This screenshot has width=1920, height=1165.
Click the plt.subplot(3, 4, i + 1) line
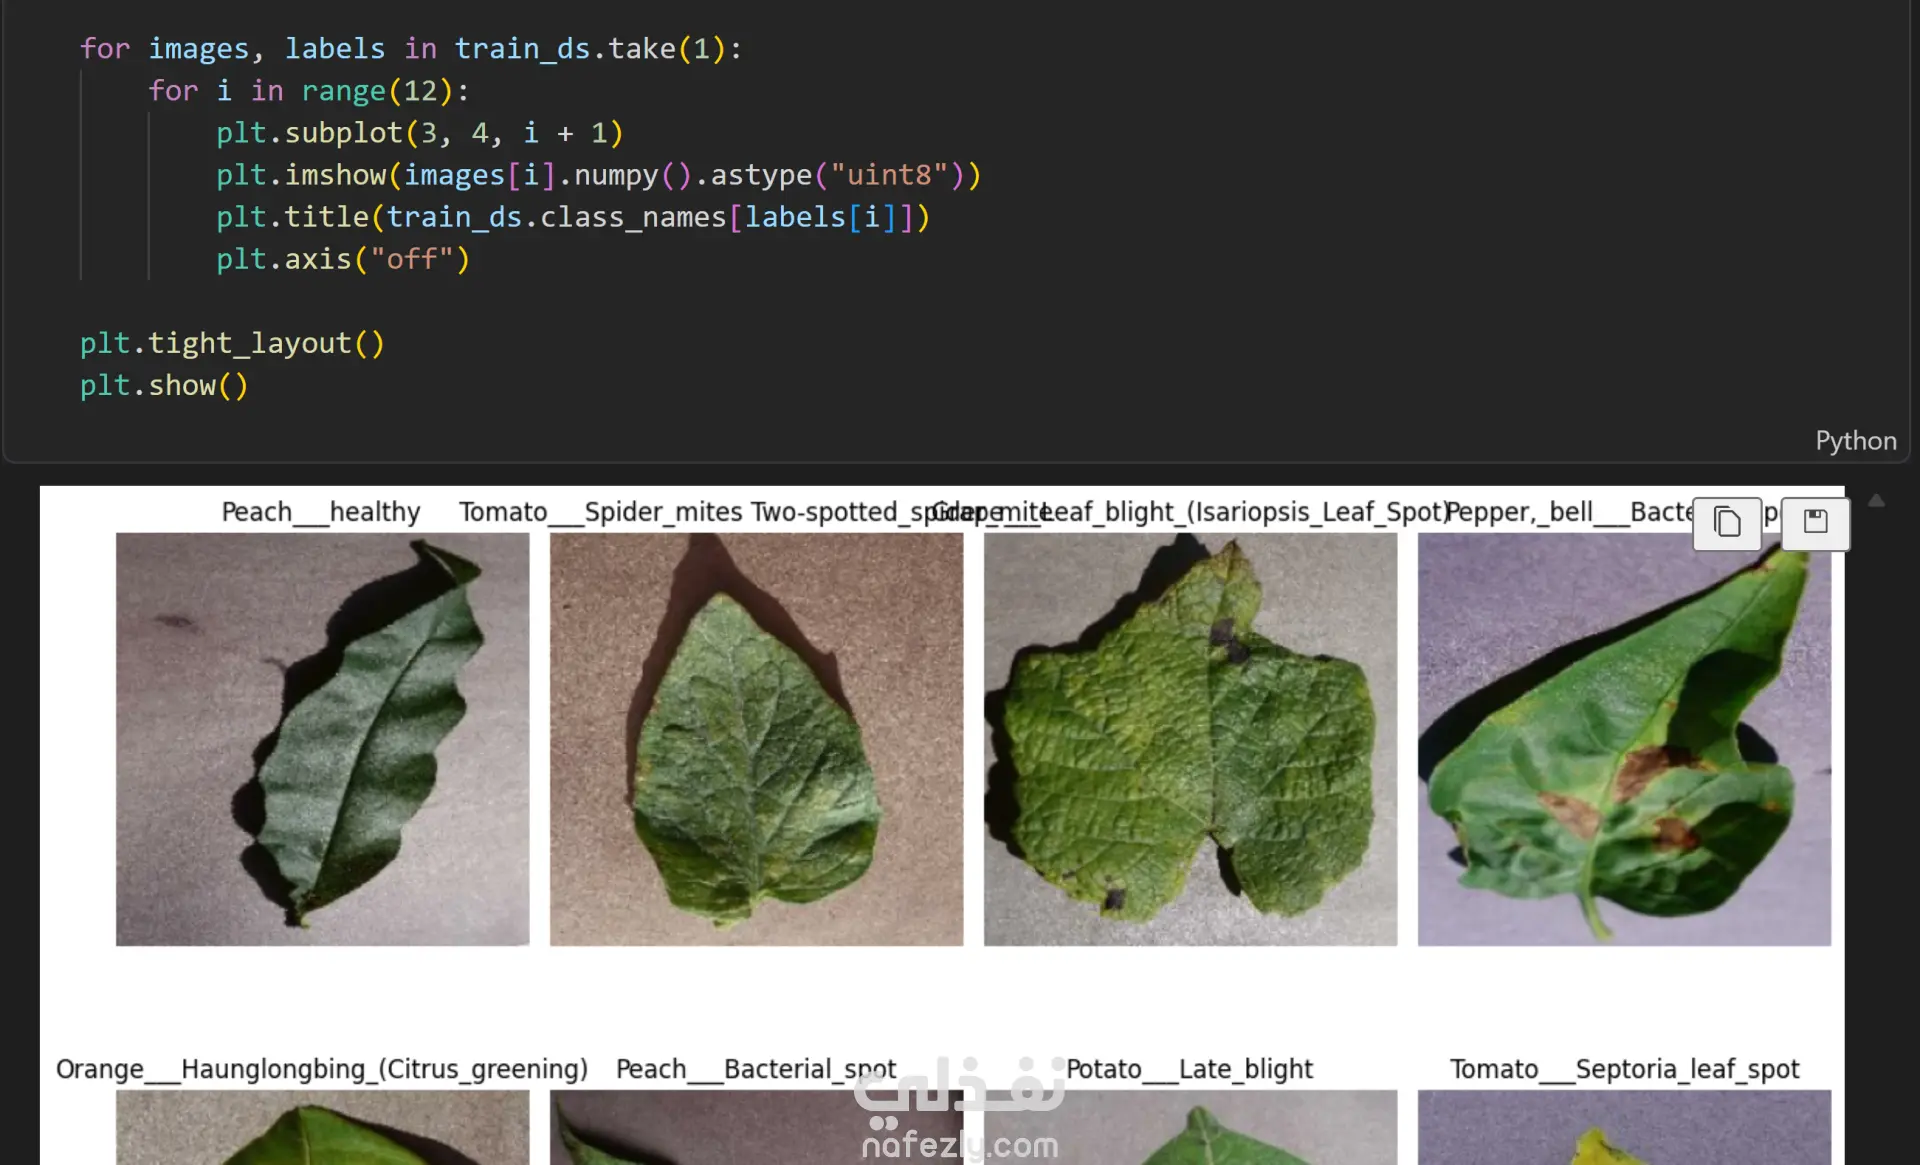click(420, 132)
